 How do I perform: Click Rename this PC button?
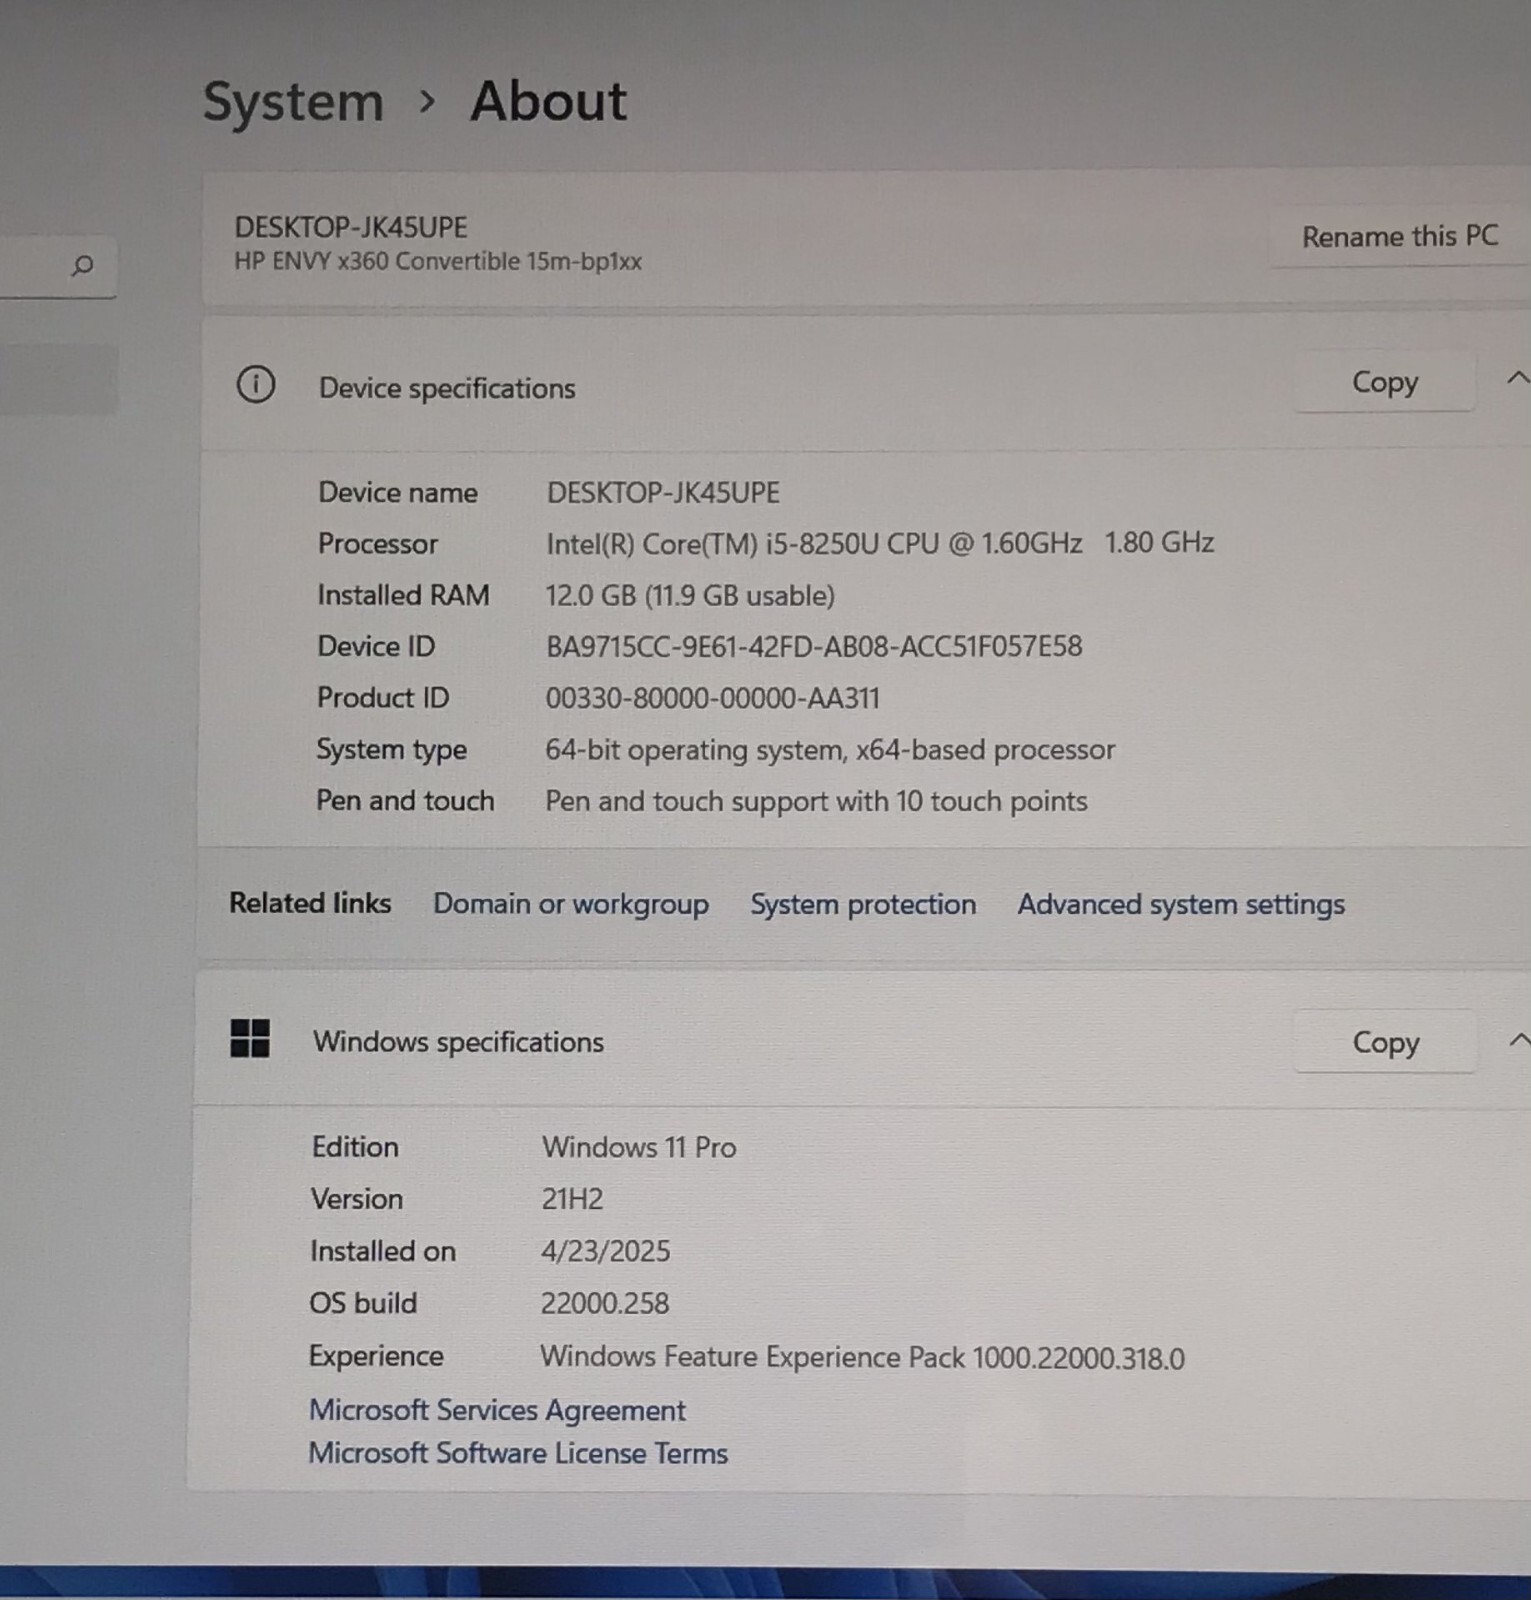click(x=1399, y=237)
